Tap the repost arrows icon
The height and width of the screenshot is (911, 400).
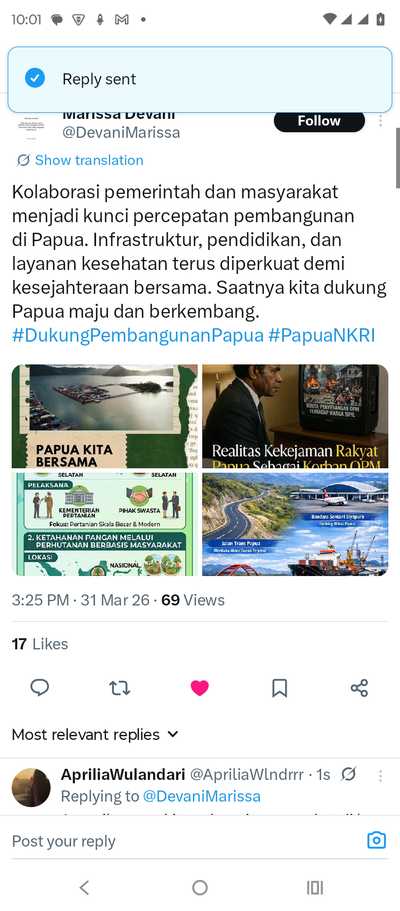120,688
